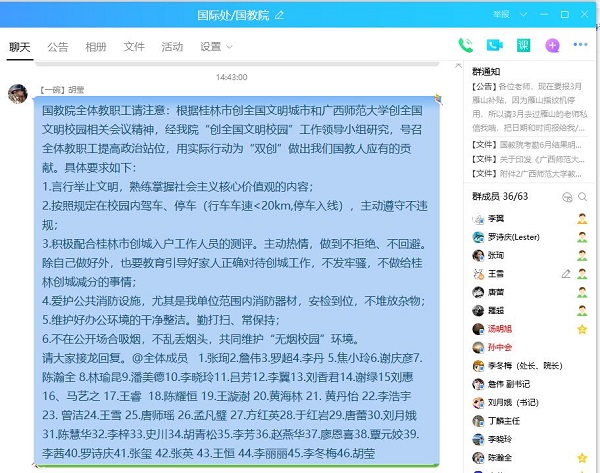Click the @全体成员 mention in message
The width and height of the screenshot is (600, 473).
pos(160,358)
